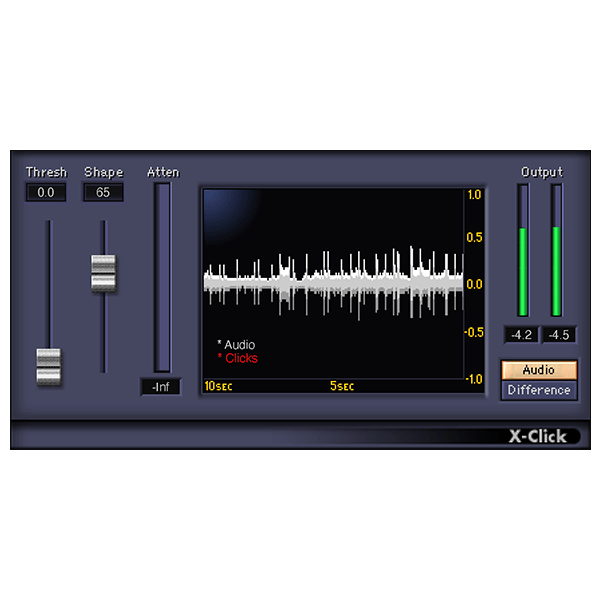Viewport: 600px width, 600px height.
Task: Click the 1.0 amplitude scale label
Action: click(474, 195)
